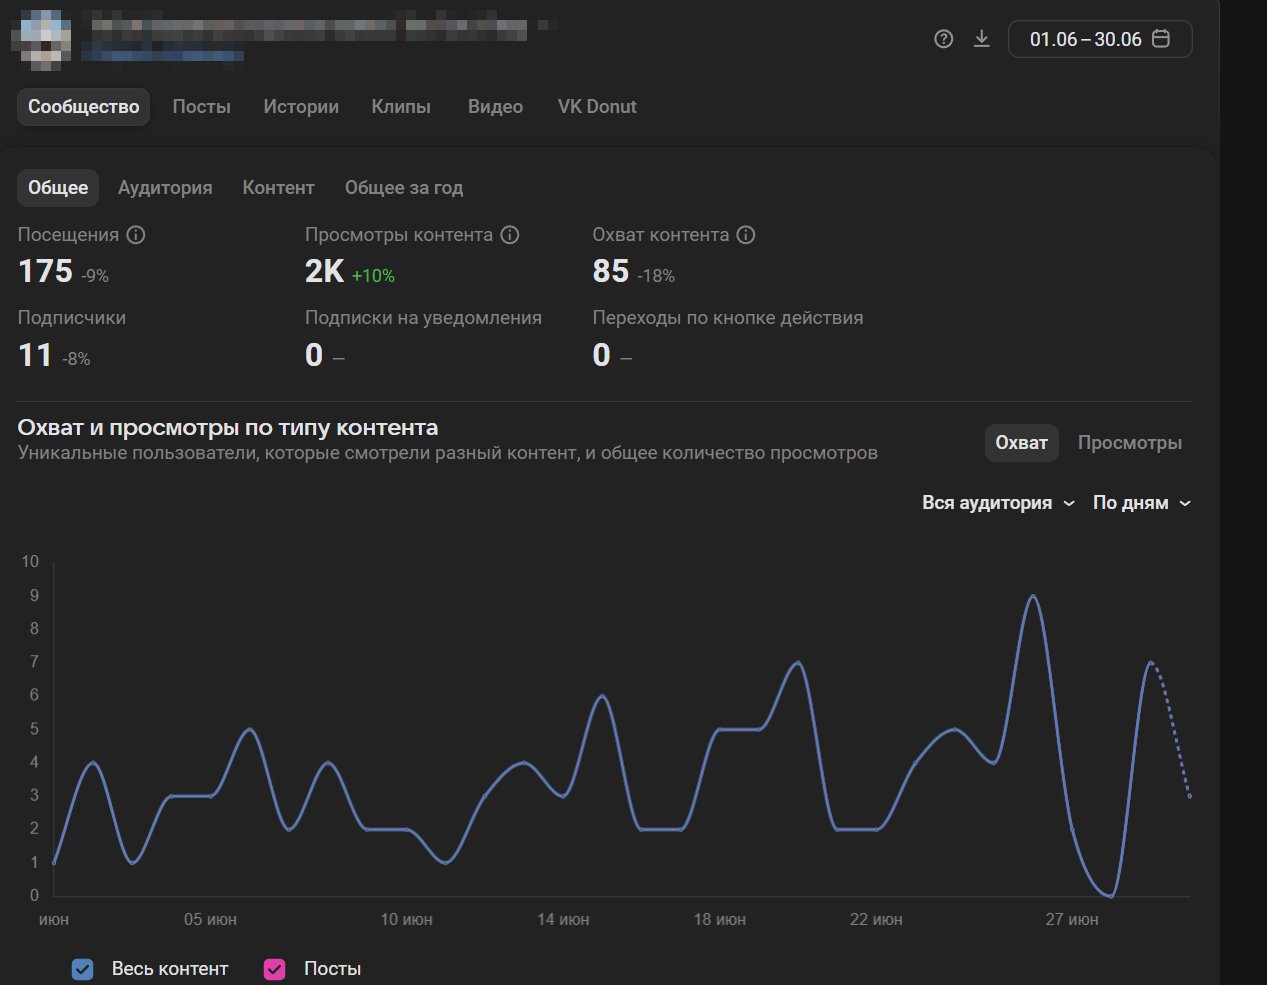Download the statistics report

[x=982, y=39]
